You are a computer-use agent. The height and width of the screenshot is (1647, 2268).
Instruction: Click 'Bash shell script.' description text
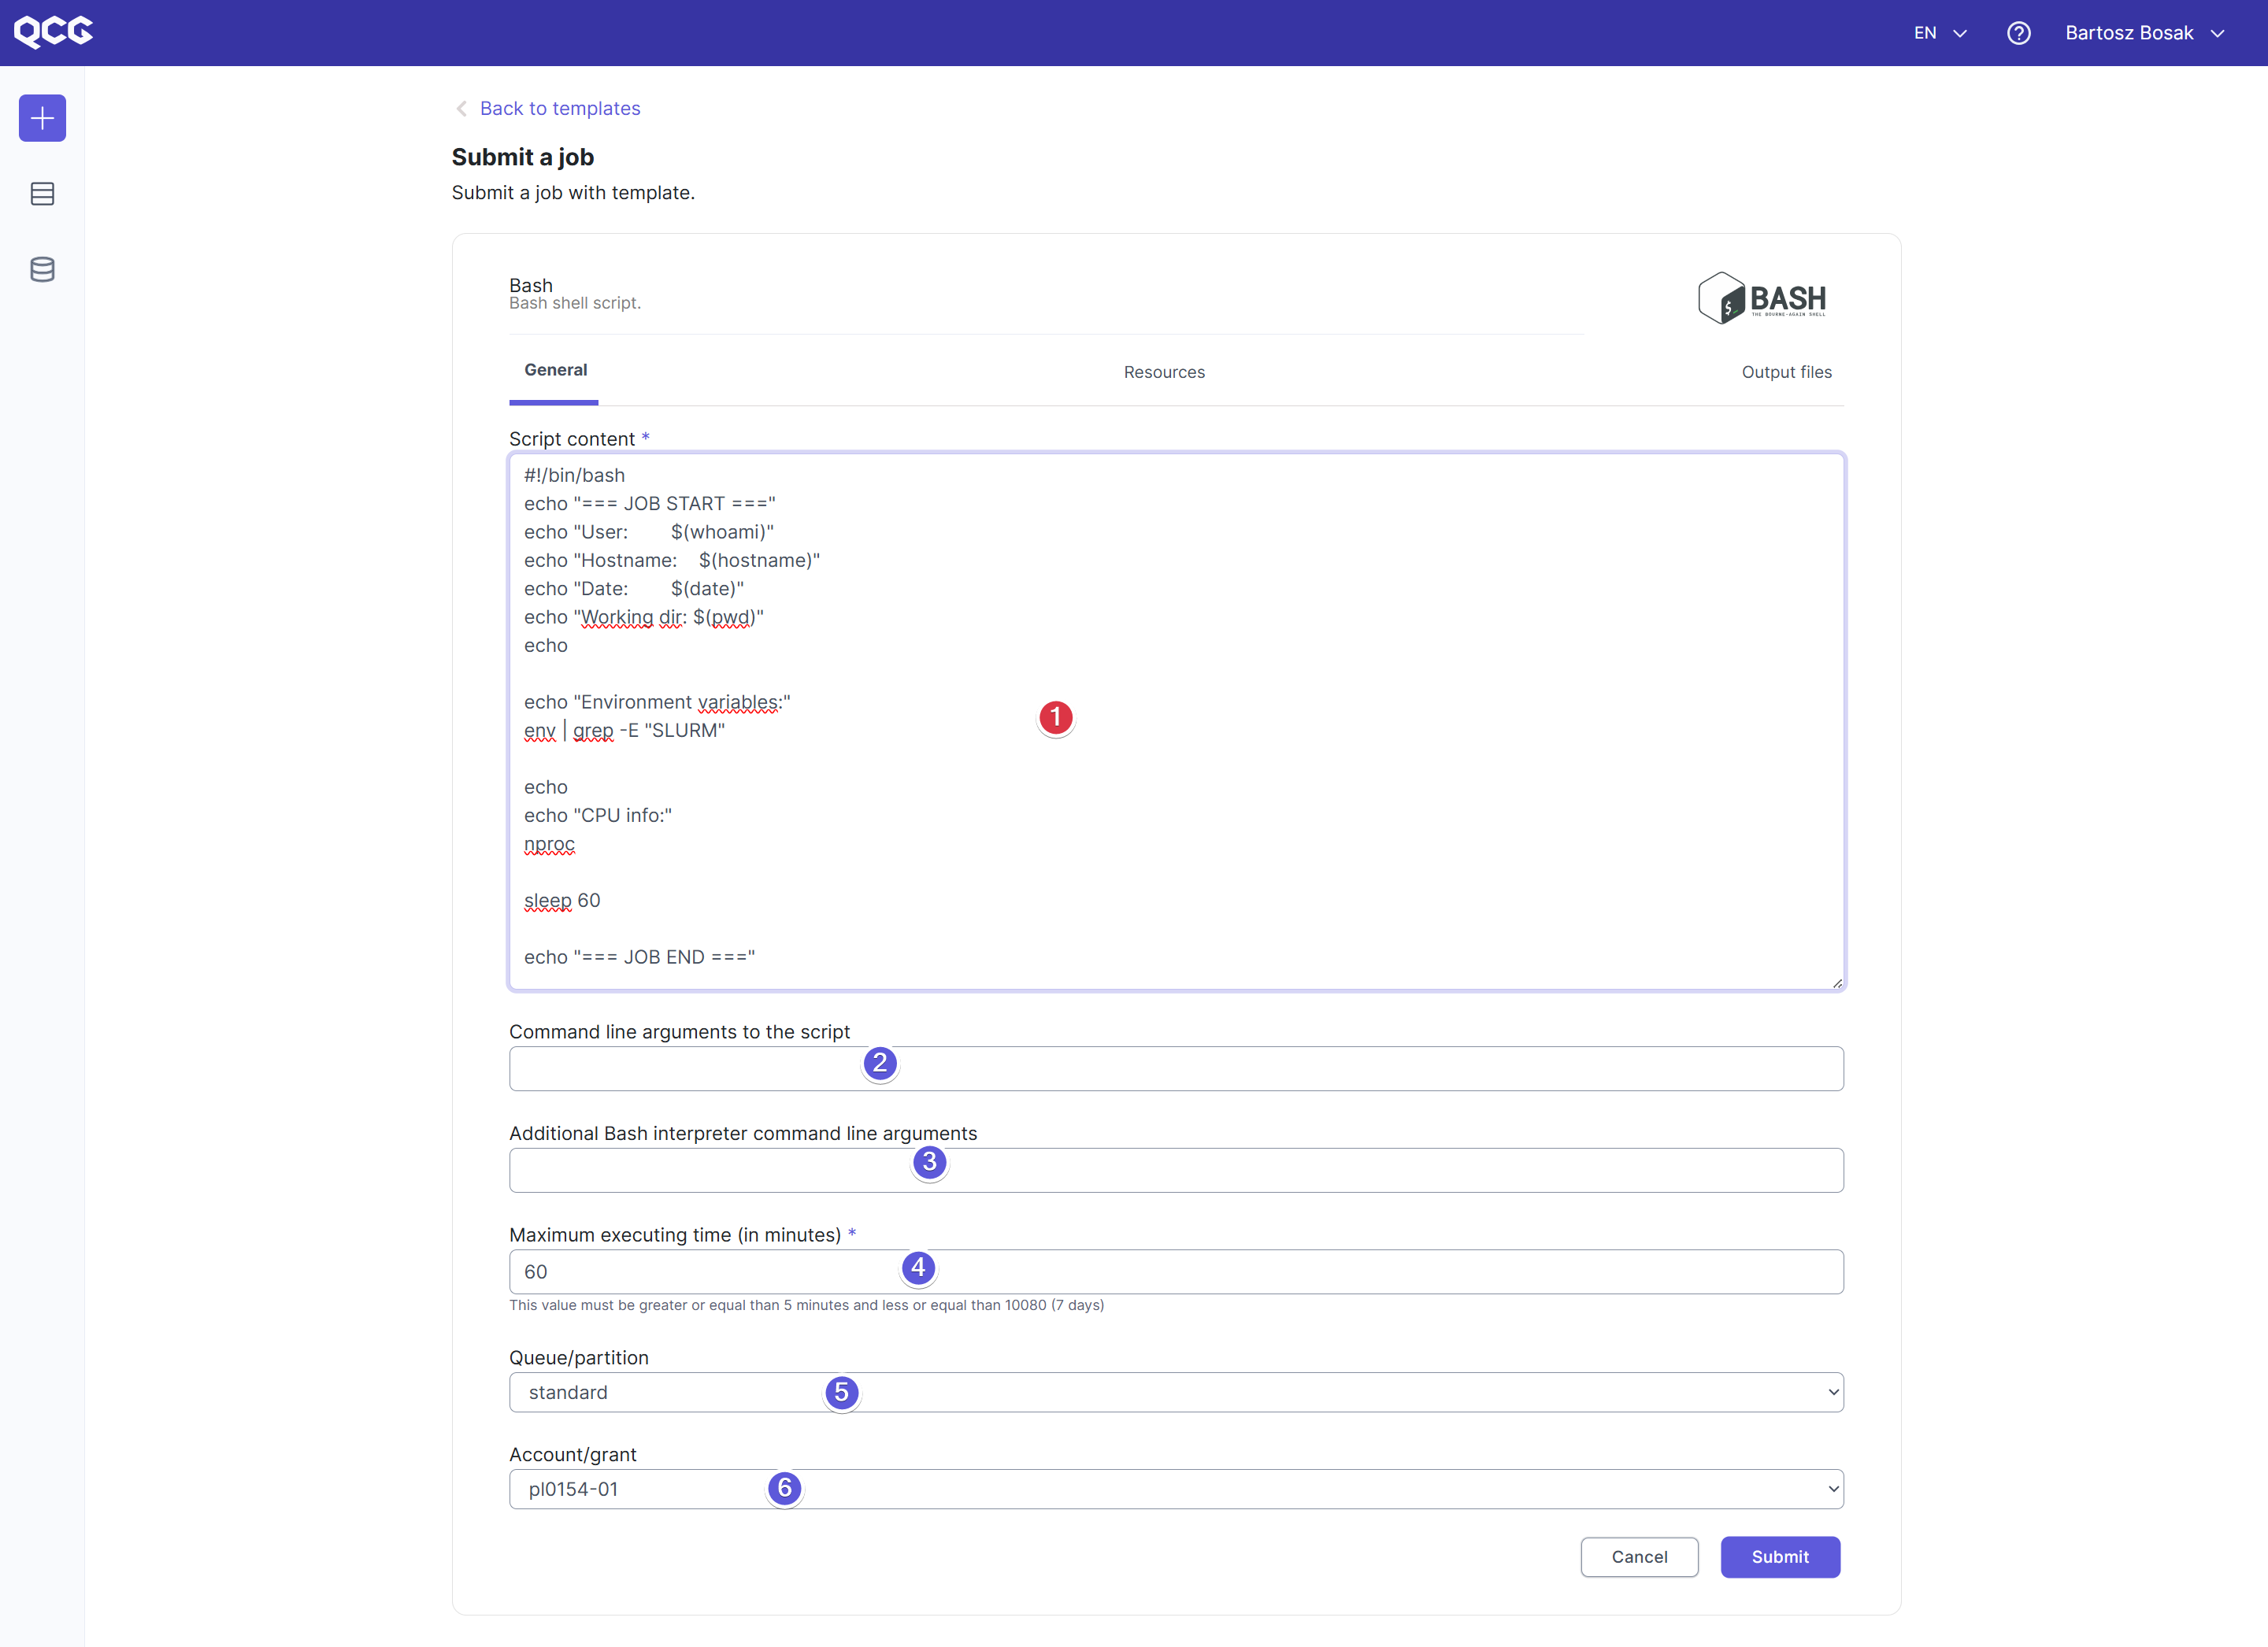(574, 303)
